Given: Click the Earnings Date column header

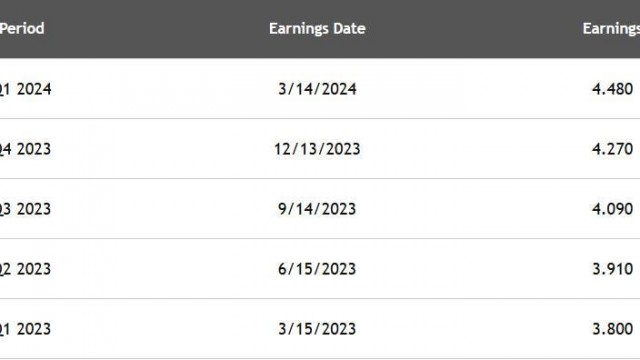Looking at the screenshot, I should [317, 29].
